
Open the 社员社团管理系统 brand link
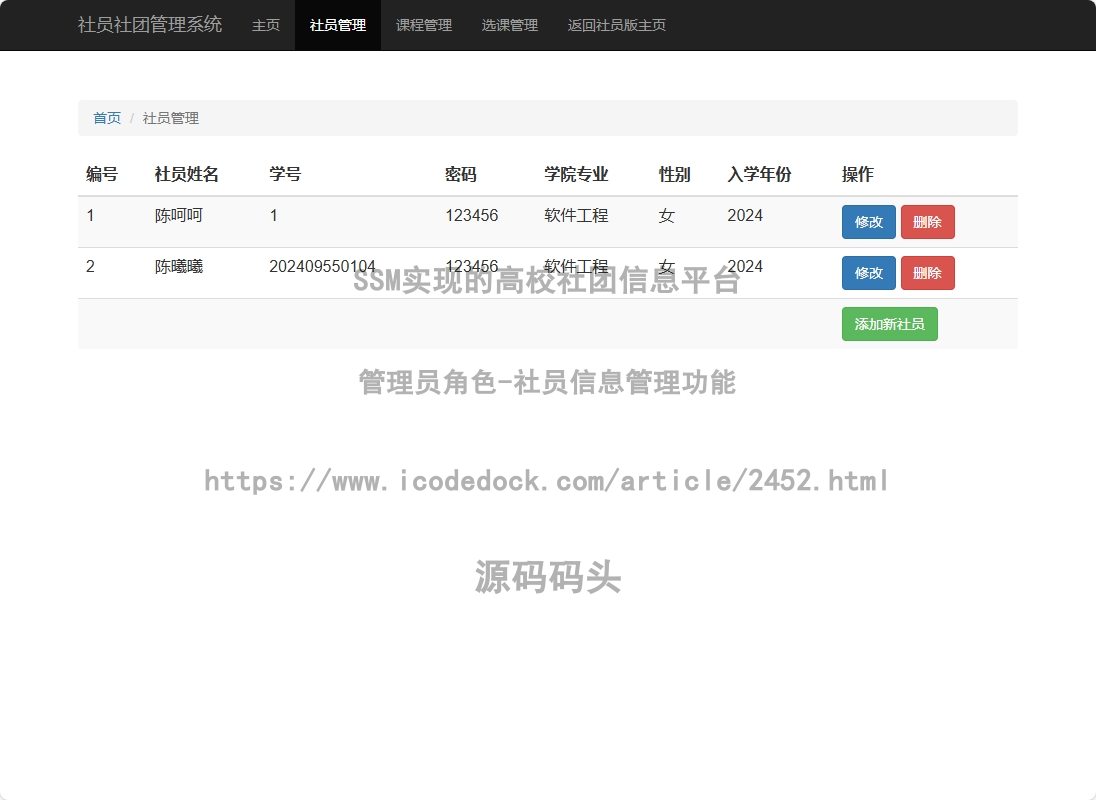pyautogui.click(x=150, y=24)
